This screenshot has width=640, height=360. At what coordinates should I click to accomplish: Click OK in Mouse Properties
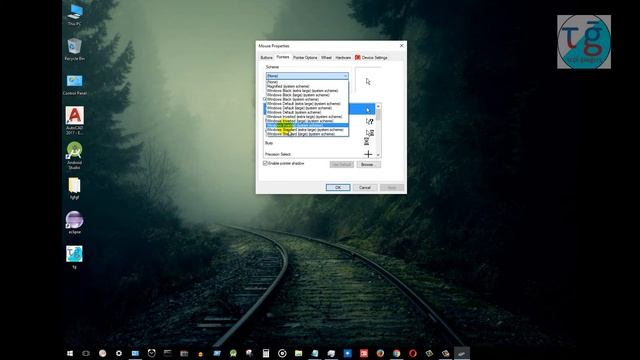click(x=338, y=187)
